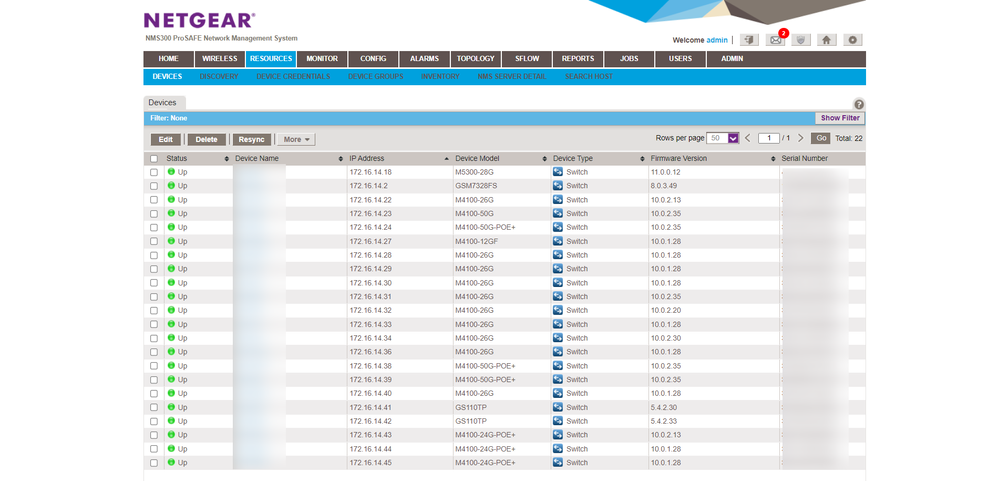Tick checkbox for device 172.16.14.45
This screenshot has width=999, height=481.
[154, 463]
